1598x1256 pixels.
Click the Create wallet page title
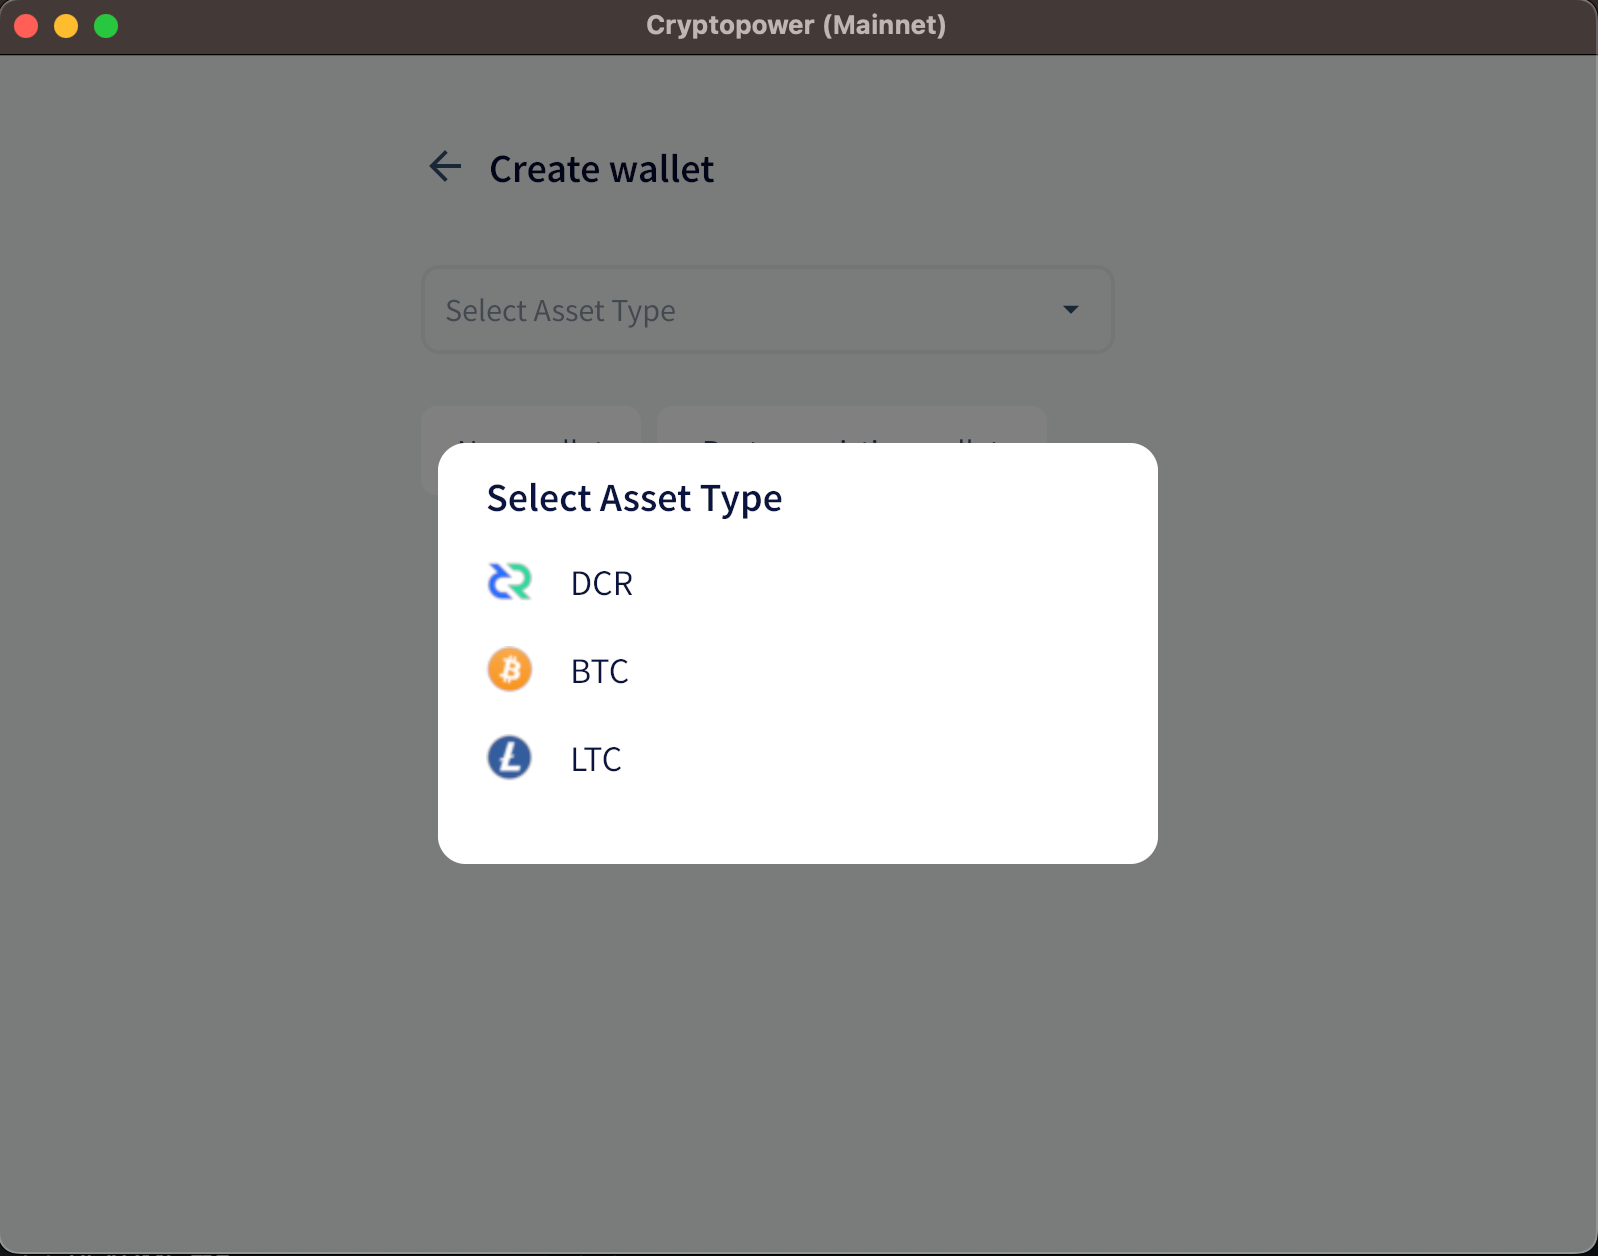pos(601,169)
